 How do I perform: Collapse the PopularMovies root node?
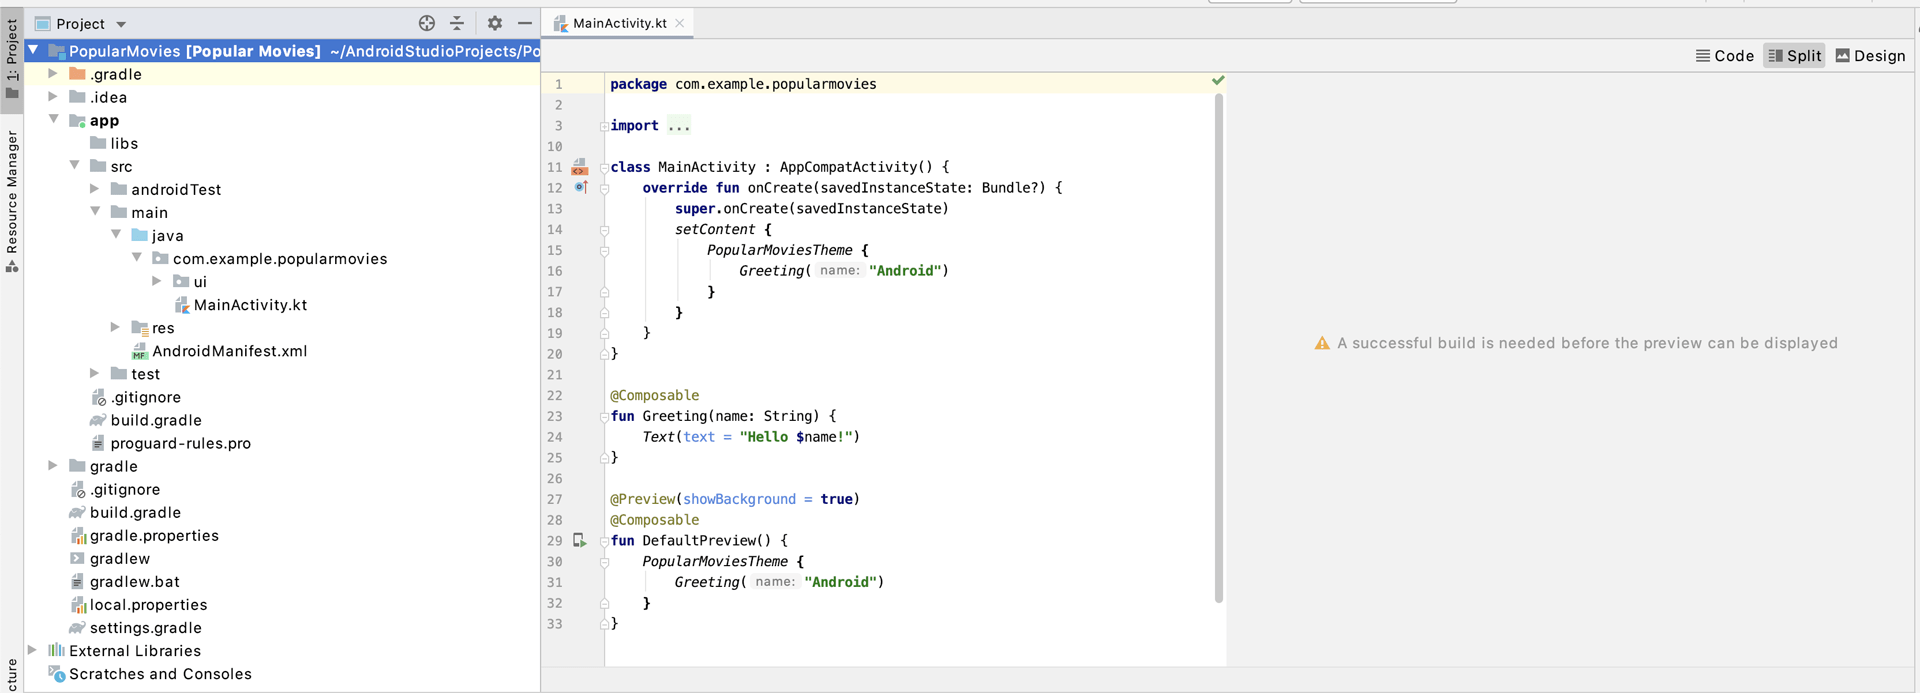33,50
